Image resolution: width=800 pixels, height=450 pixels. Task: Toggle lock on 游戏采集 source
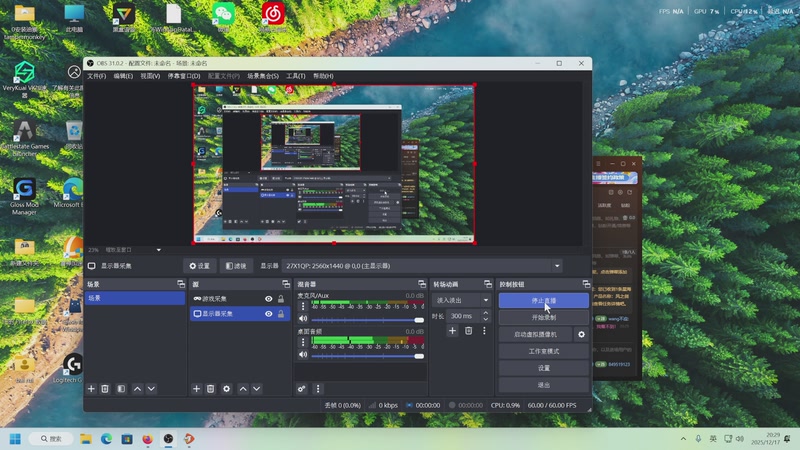[x=281, y=299]
